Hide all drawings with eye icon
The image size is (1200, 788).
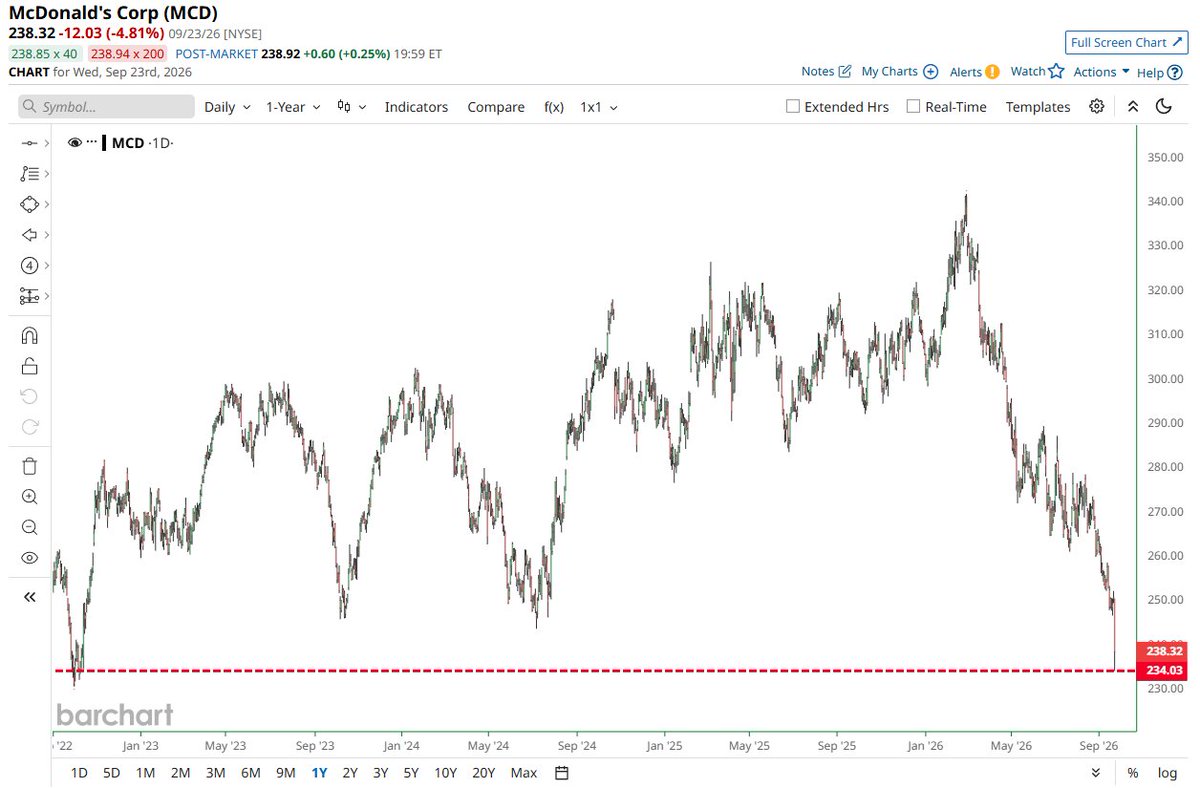(29, 558)
